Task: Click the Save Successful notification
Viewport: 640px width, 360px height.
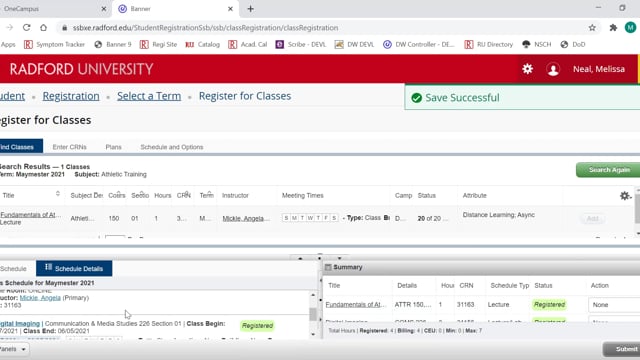Action: 522,98
